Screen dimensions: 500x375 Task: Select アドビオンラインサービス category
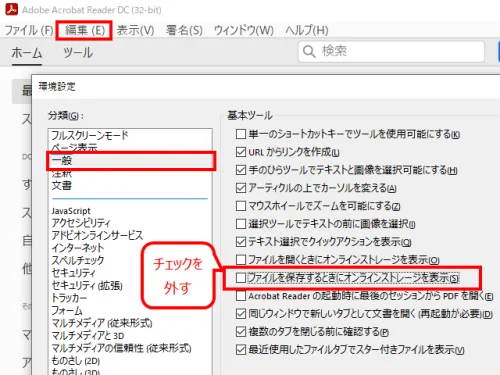tap(97, 235)
